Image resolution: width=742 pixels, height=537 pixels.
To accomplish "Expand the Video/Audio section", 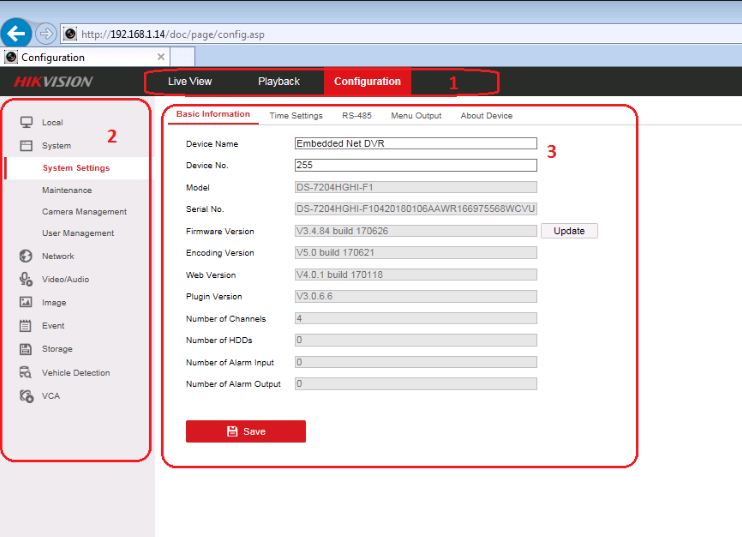I will click(65, 279).
